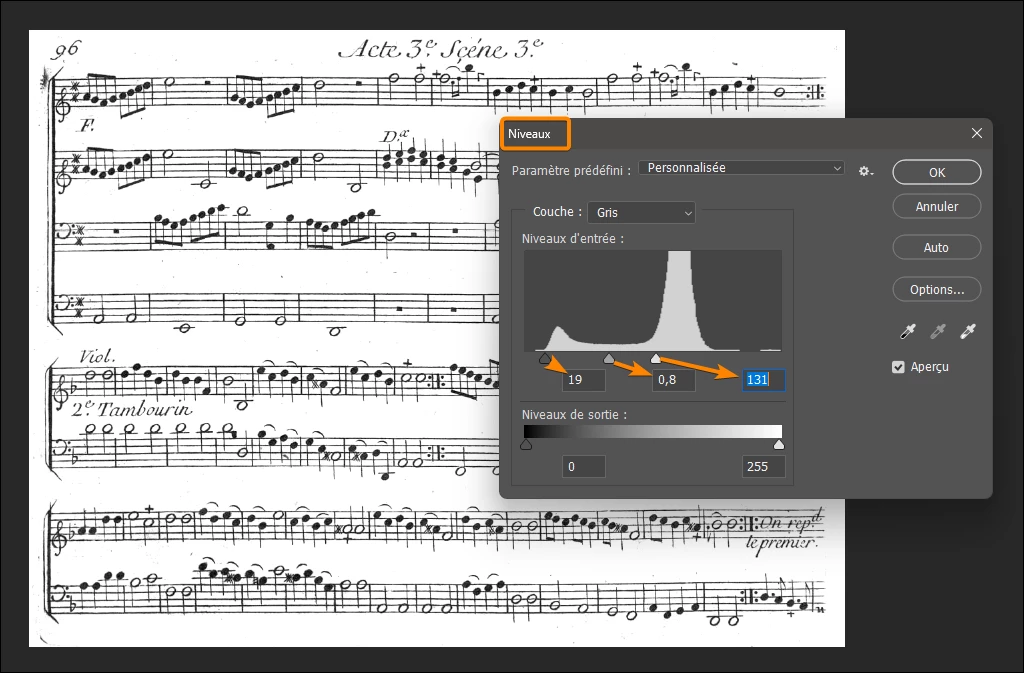Click the OK button
This screenshot has width=1024, height=673.
tap(936, 172)
